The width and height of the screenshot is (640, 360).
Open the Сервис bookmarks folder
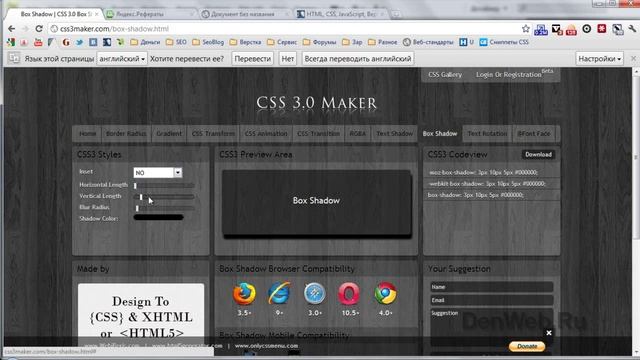pos(282,42)
